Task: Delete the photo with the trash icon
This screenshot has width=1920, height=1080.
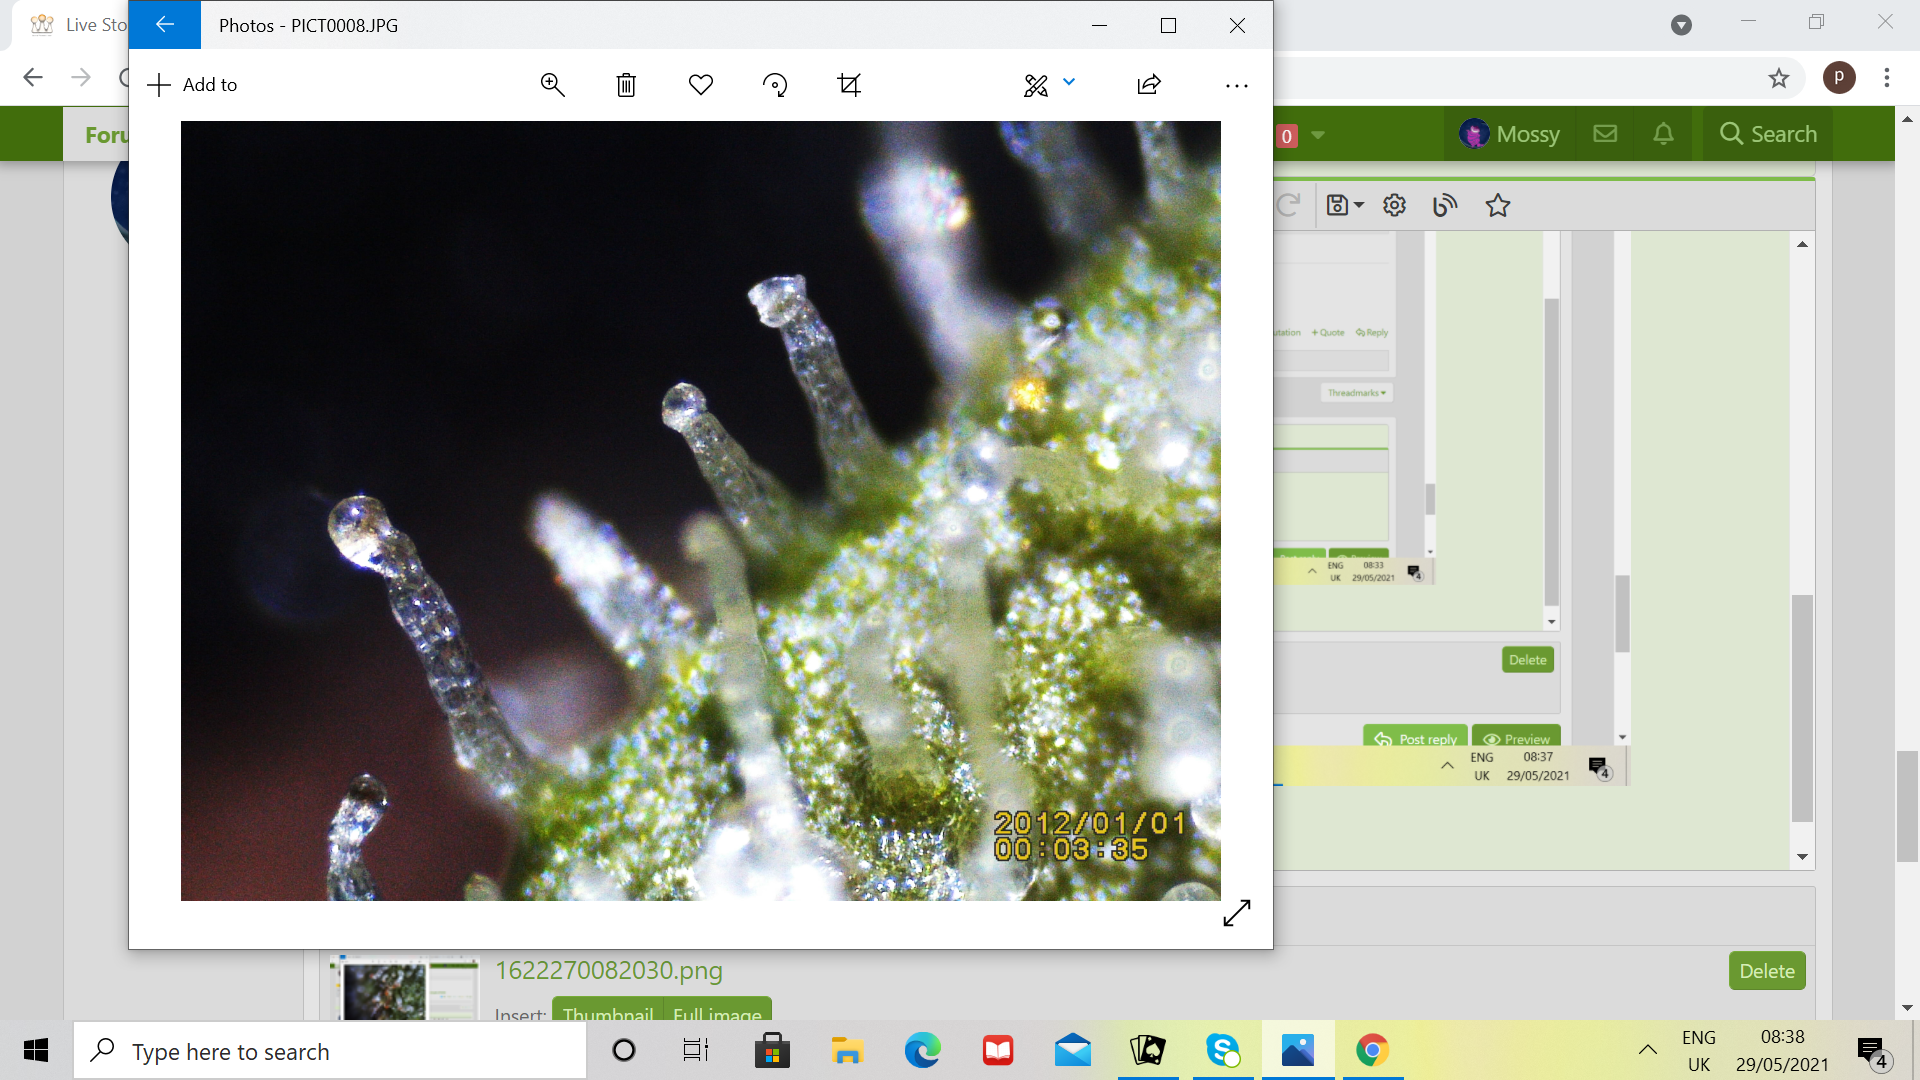Action: point(626,85)
